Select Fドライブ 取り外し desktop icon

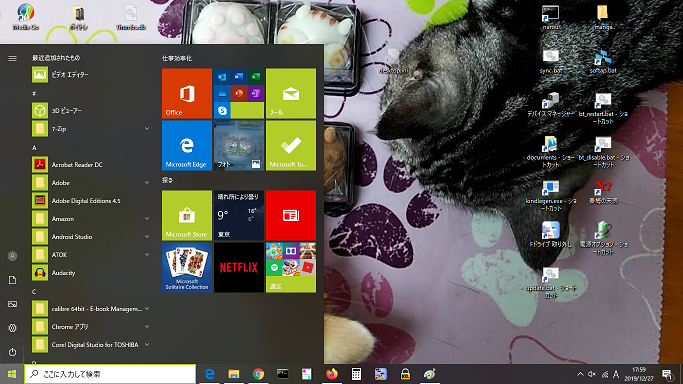point(551,235)
